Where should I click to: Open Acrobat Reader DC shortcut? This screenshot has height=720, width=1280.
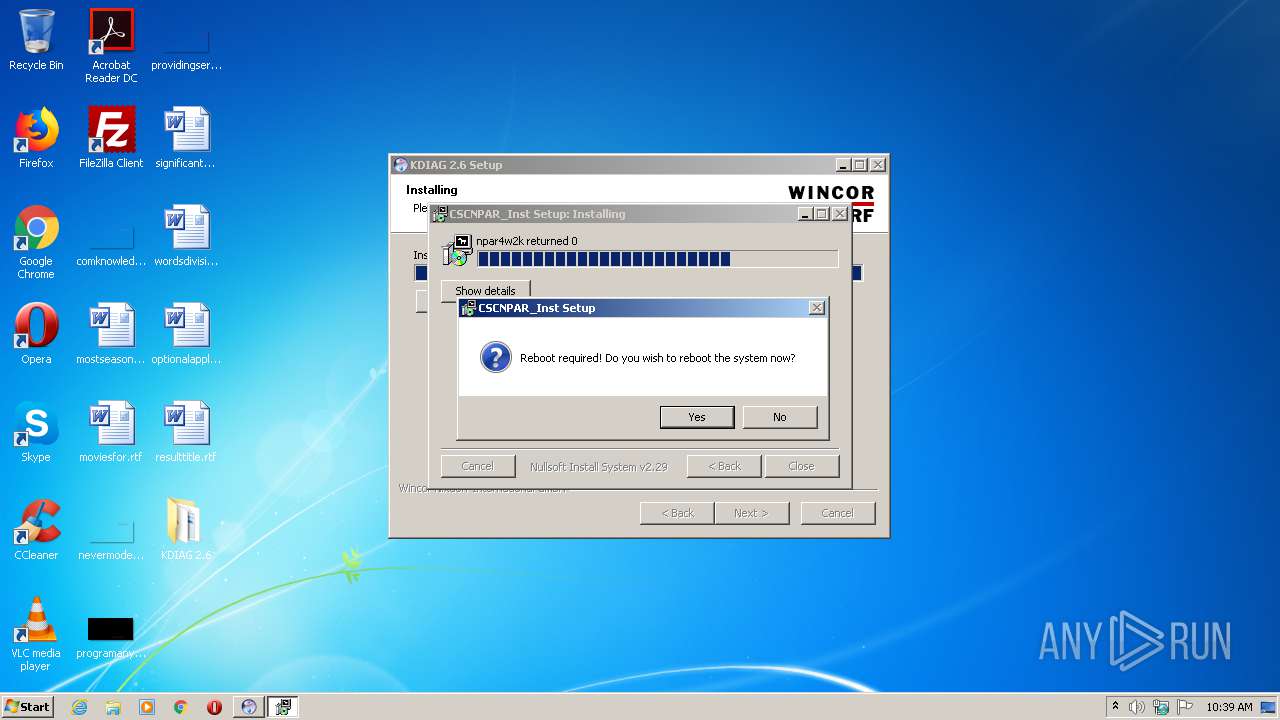111,46
